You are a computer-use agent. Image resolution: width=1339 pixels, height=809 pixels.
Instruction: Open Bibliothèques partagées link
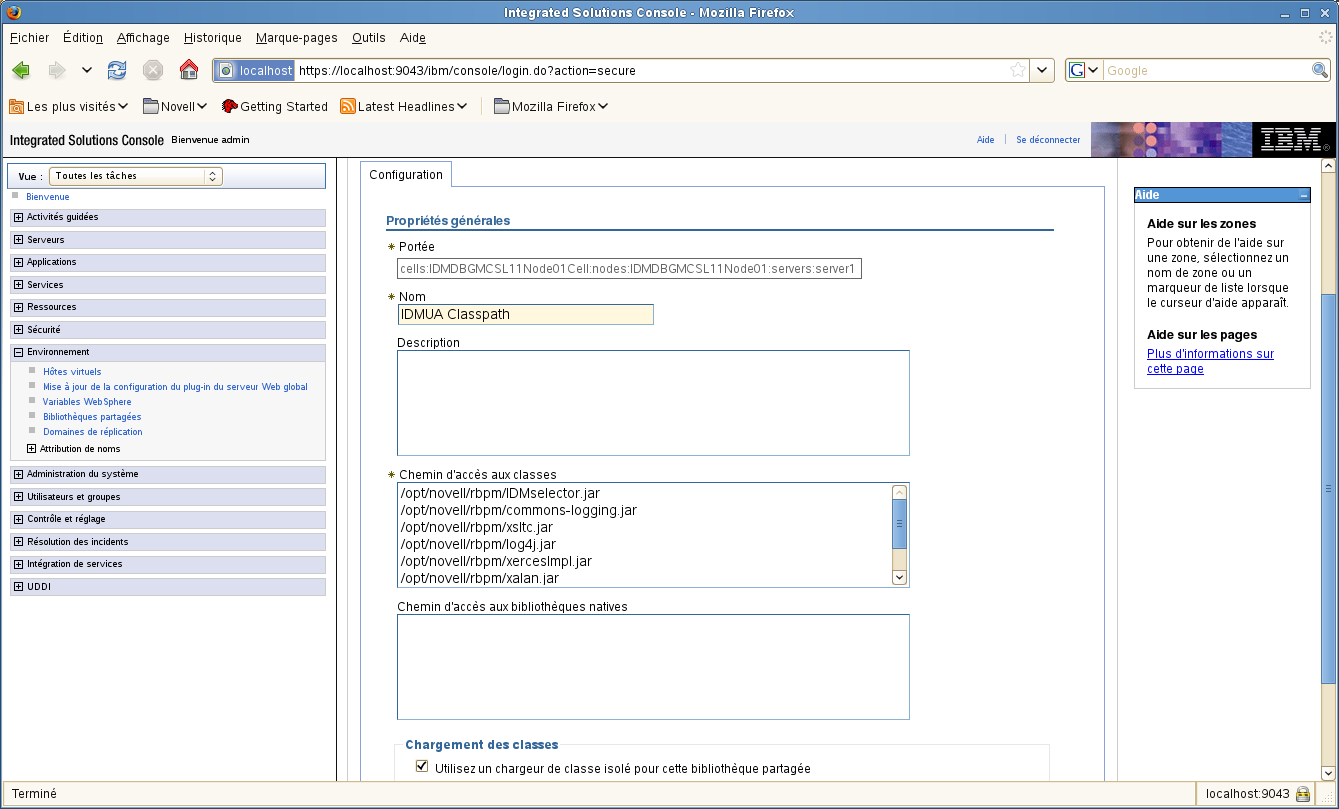click(92, 417)
